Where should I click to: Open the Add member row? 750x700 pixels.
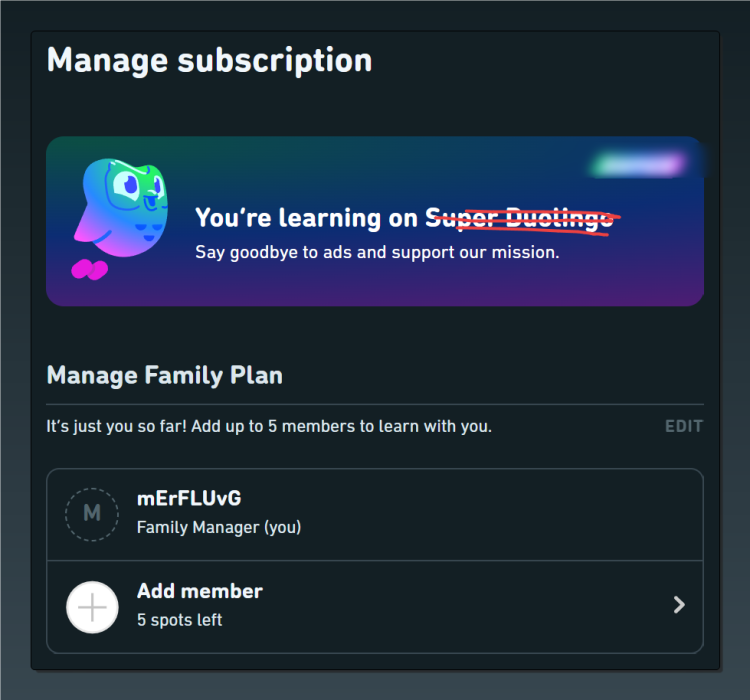375,607
